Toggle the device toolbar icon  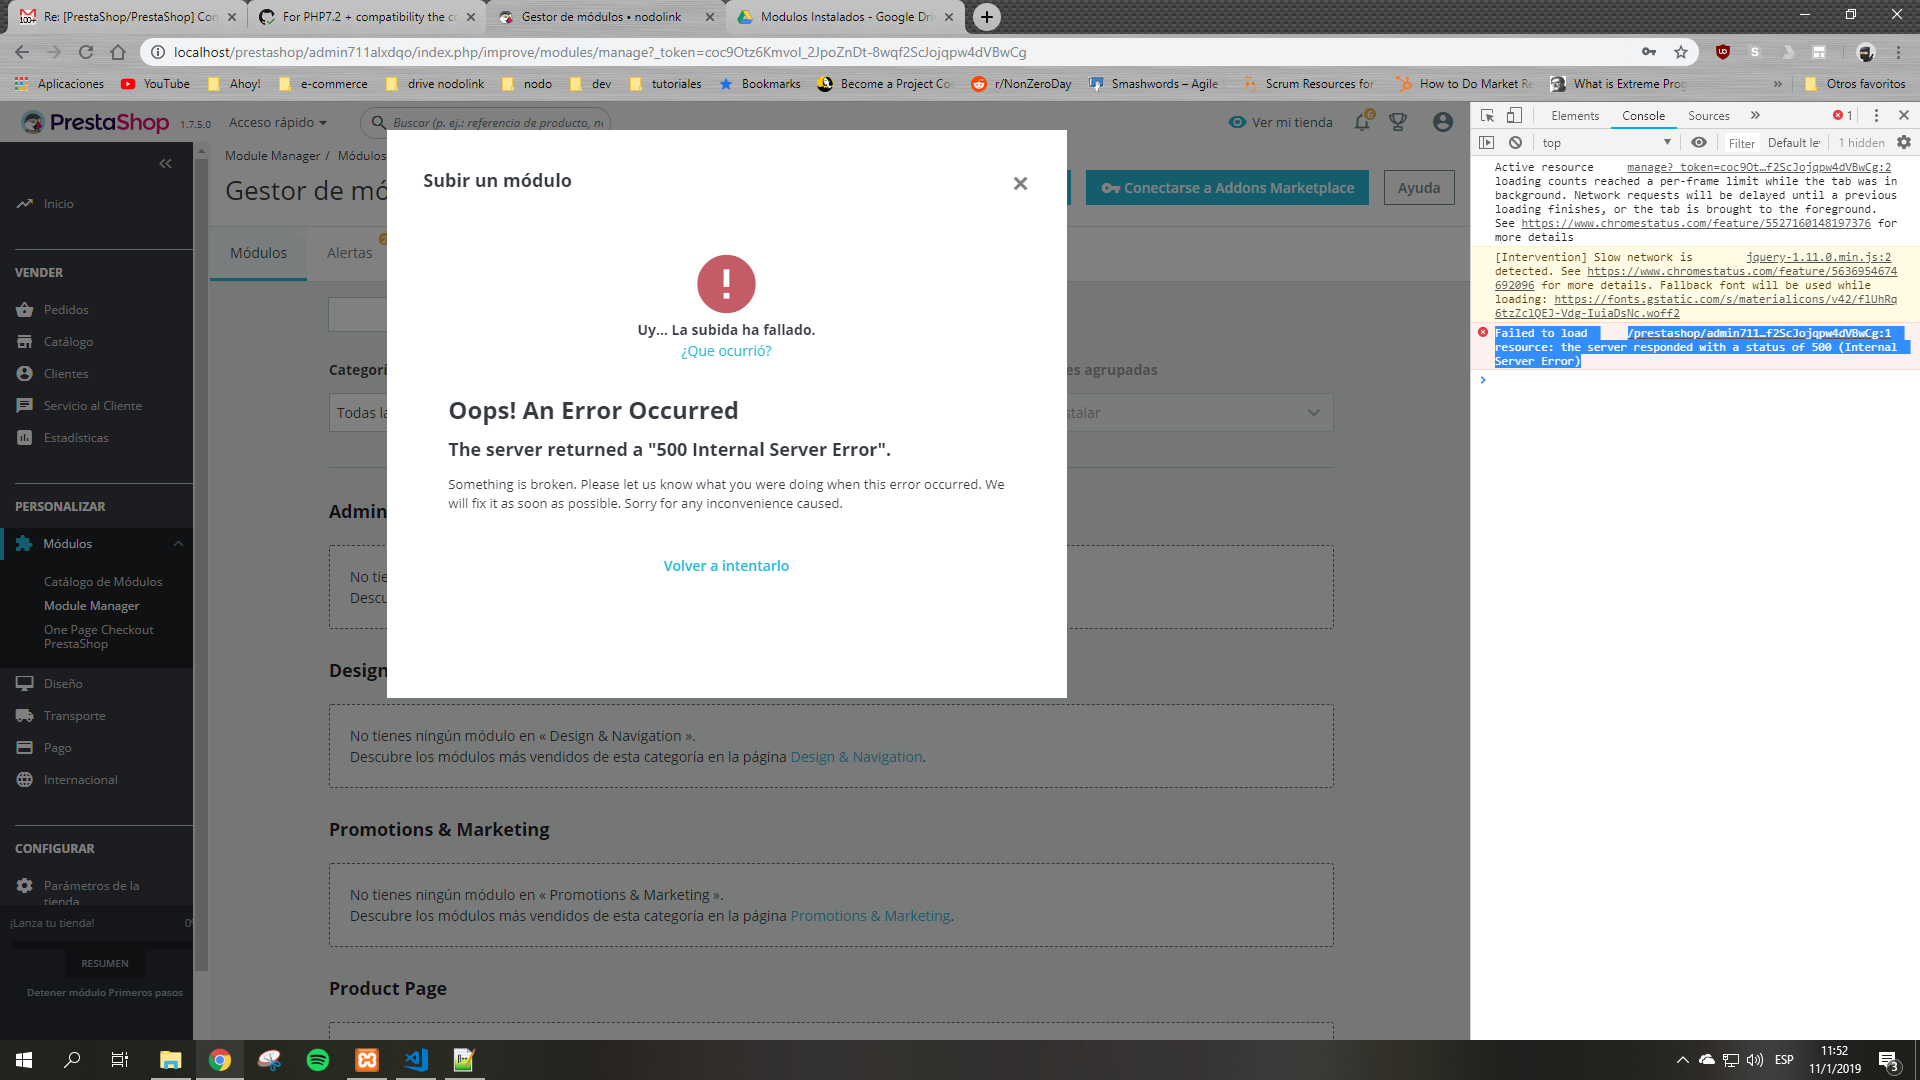click(1515, 115)
